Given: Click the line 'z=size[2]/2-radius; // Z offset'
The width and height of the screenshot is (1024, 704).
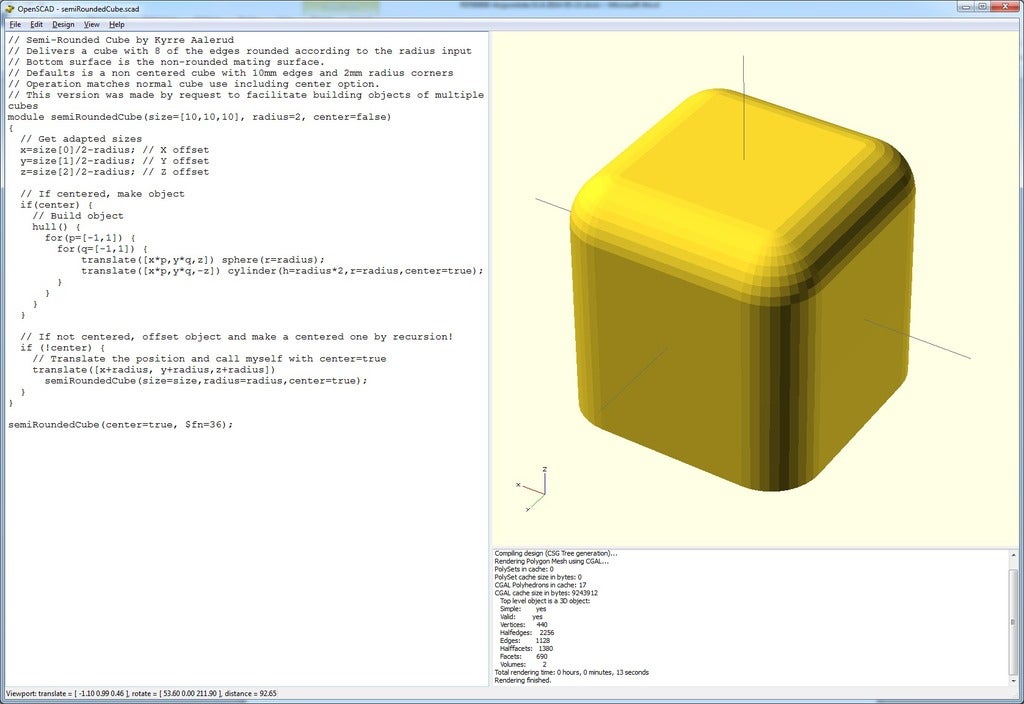Looking at the screenshot, I should click(x=114, y=172).
